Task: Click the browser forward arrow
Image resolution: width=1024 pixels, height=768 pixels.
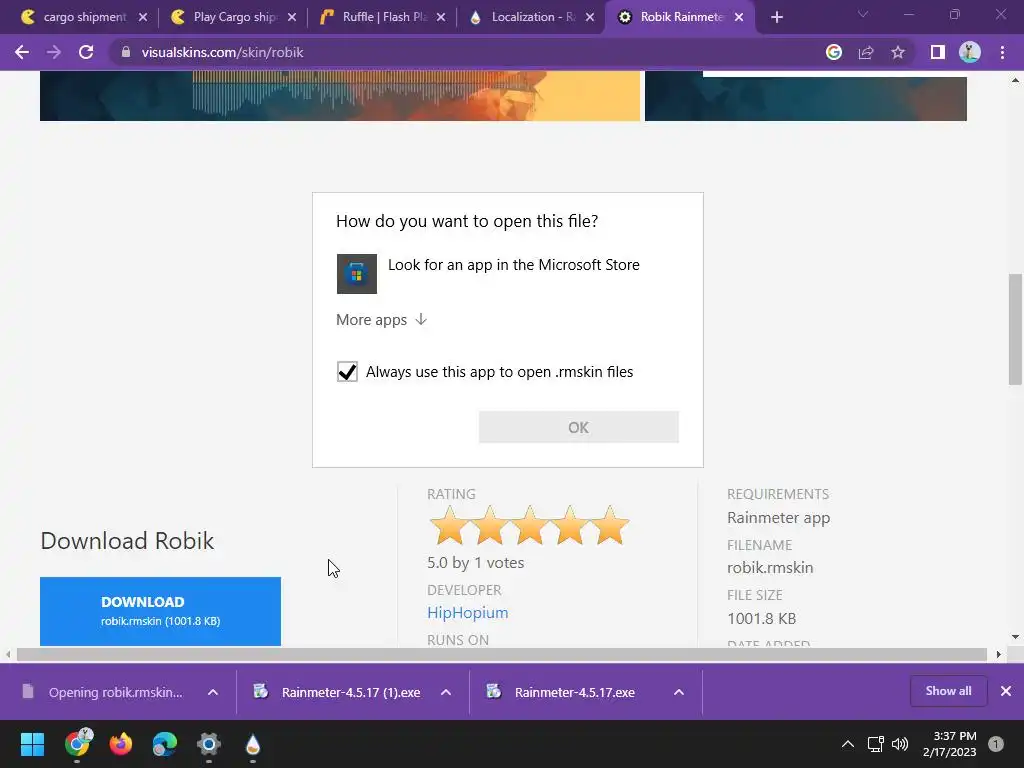Action: point(54,52)
